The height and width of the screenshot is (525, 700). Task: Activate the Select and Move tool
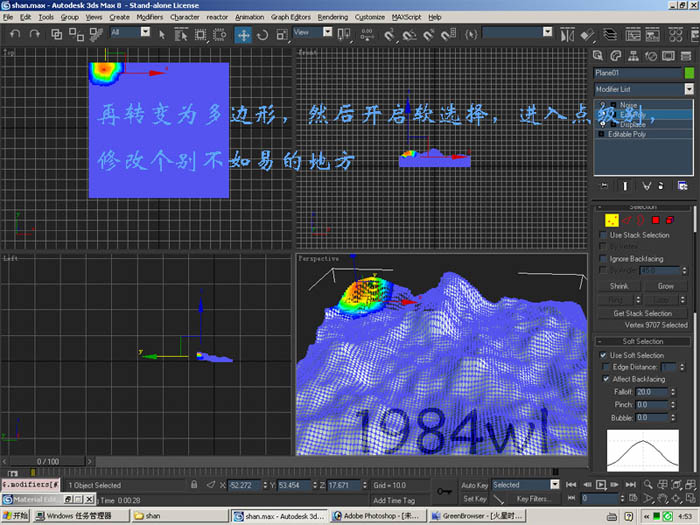click(x=243, y=34)
